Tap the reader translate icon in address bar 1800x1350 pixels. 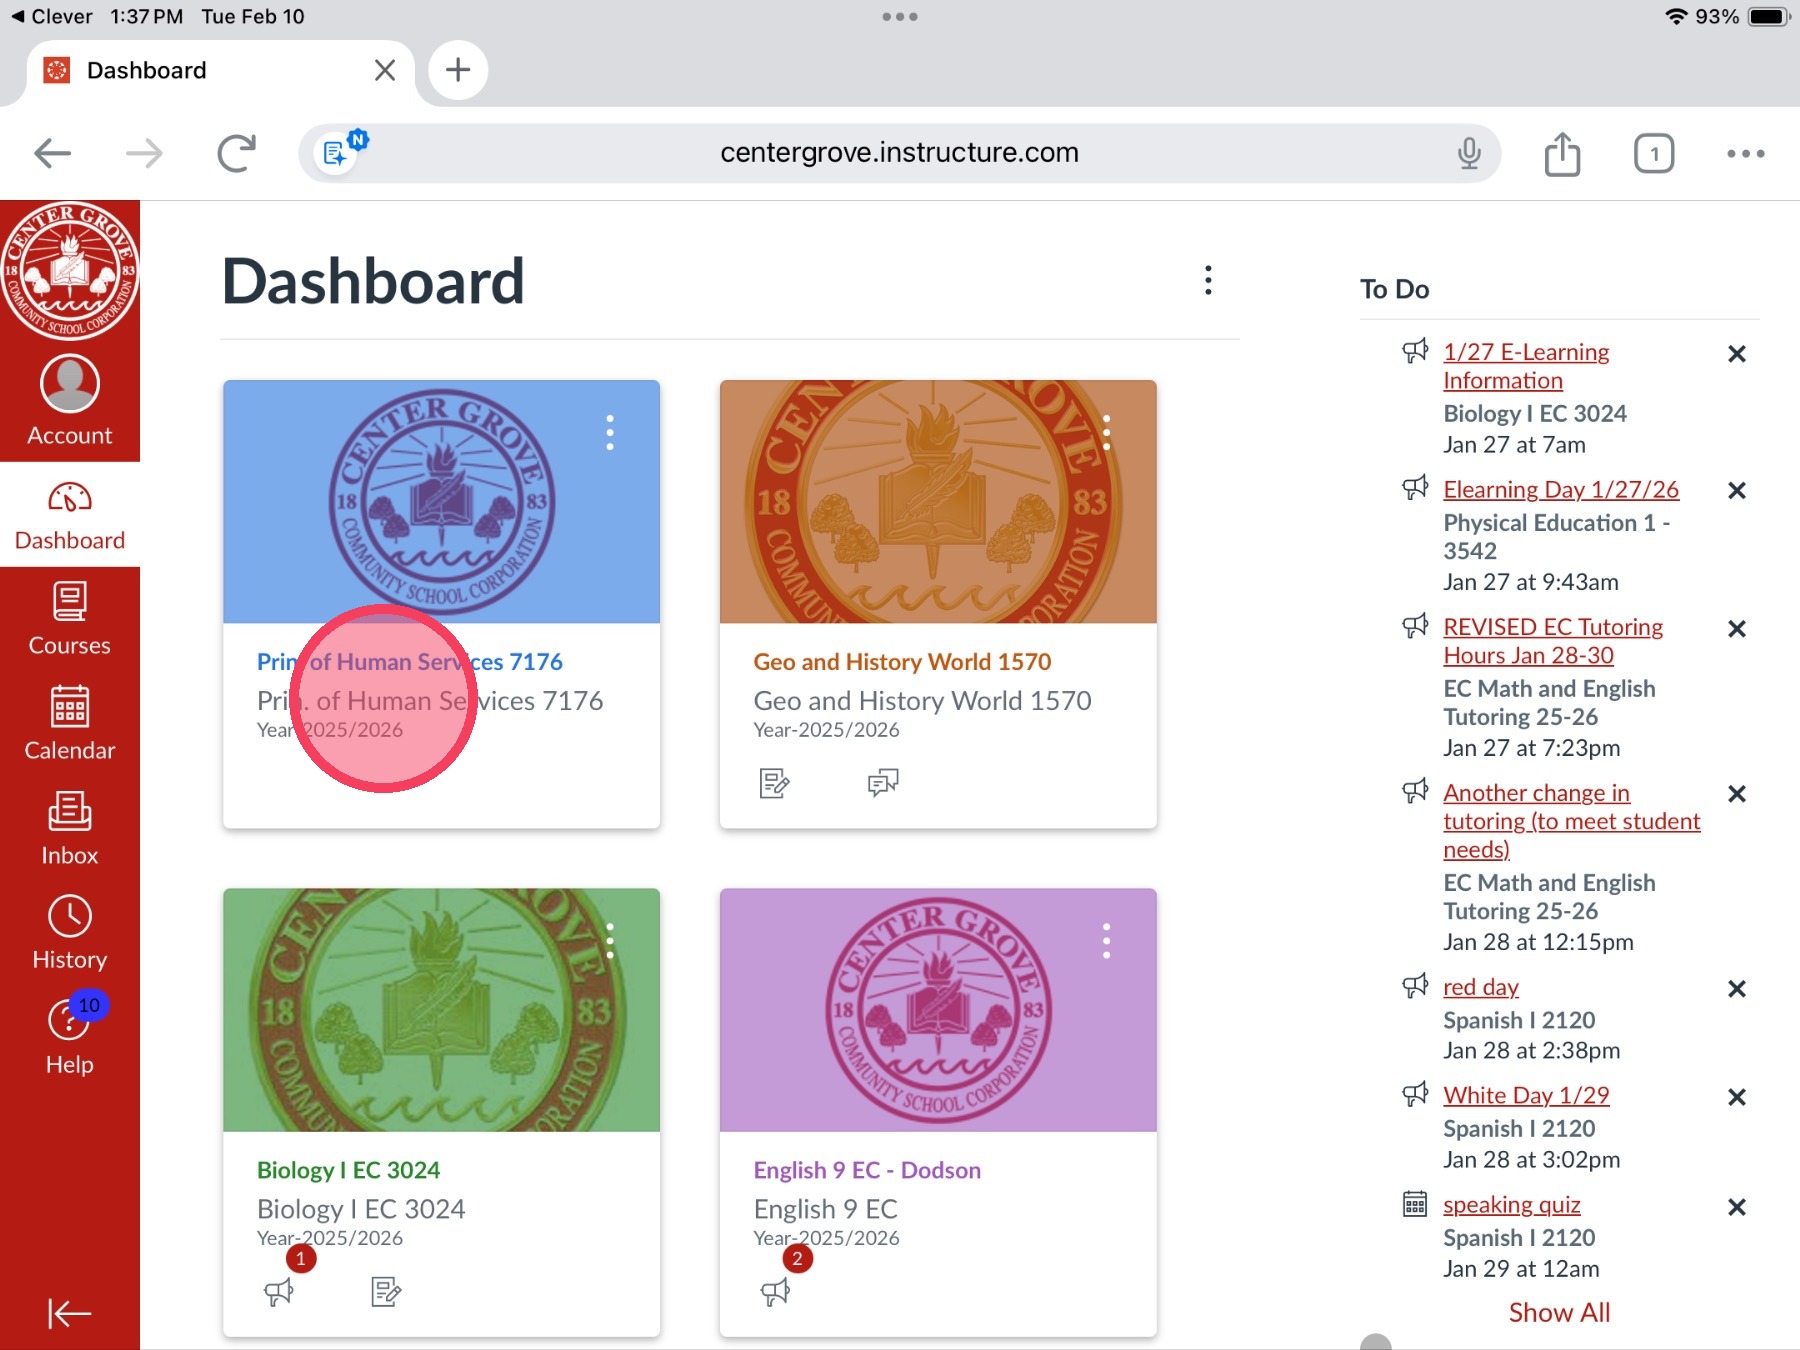point(338,153)
